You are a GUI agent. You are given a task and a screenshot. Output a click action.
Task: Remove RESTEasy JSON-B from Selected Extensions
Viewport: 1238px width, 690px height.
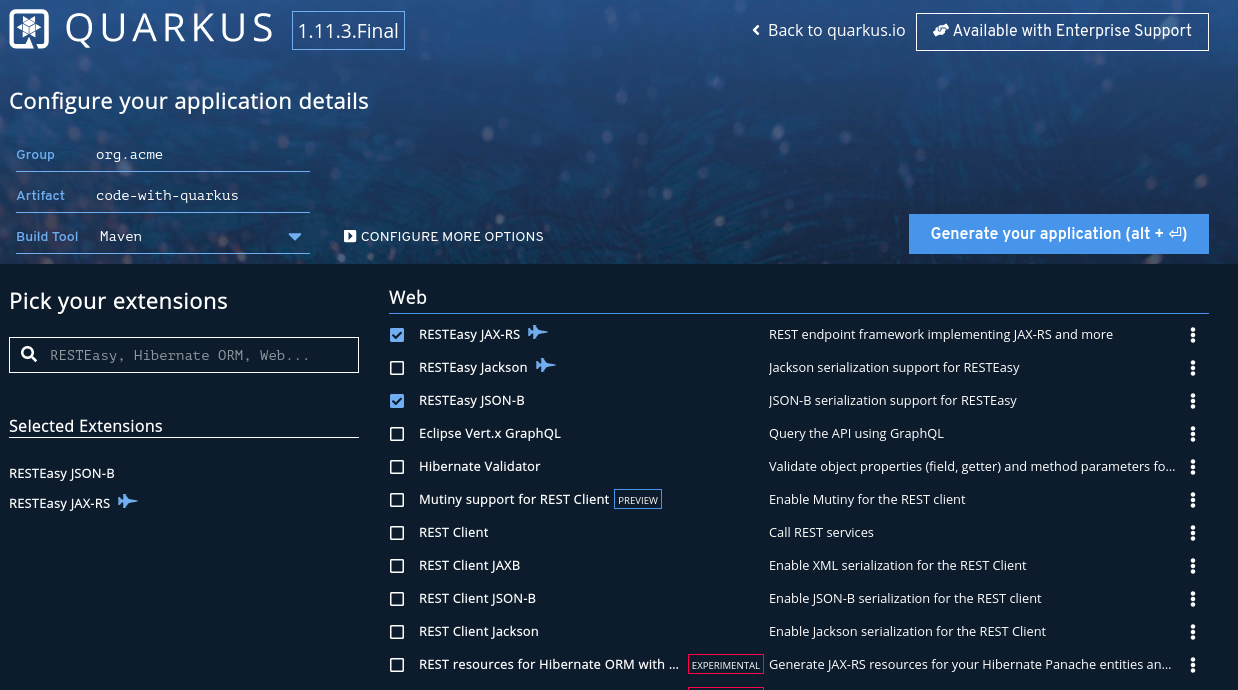pos(62,474)
